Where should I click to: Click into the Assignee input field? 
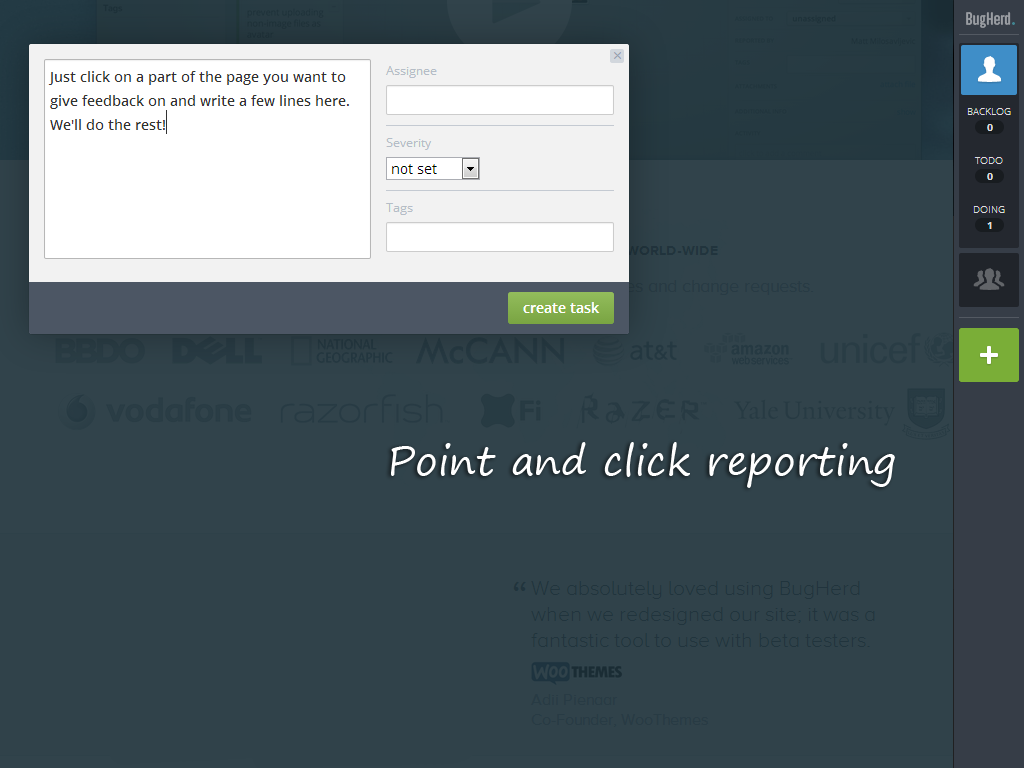tap(499, 100)
